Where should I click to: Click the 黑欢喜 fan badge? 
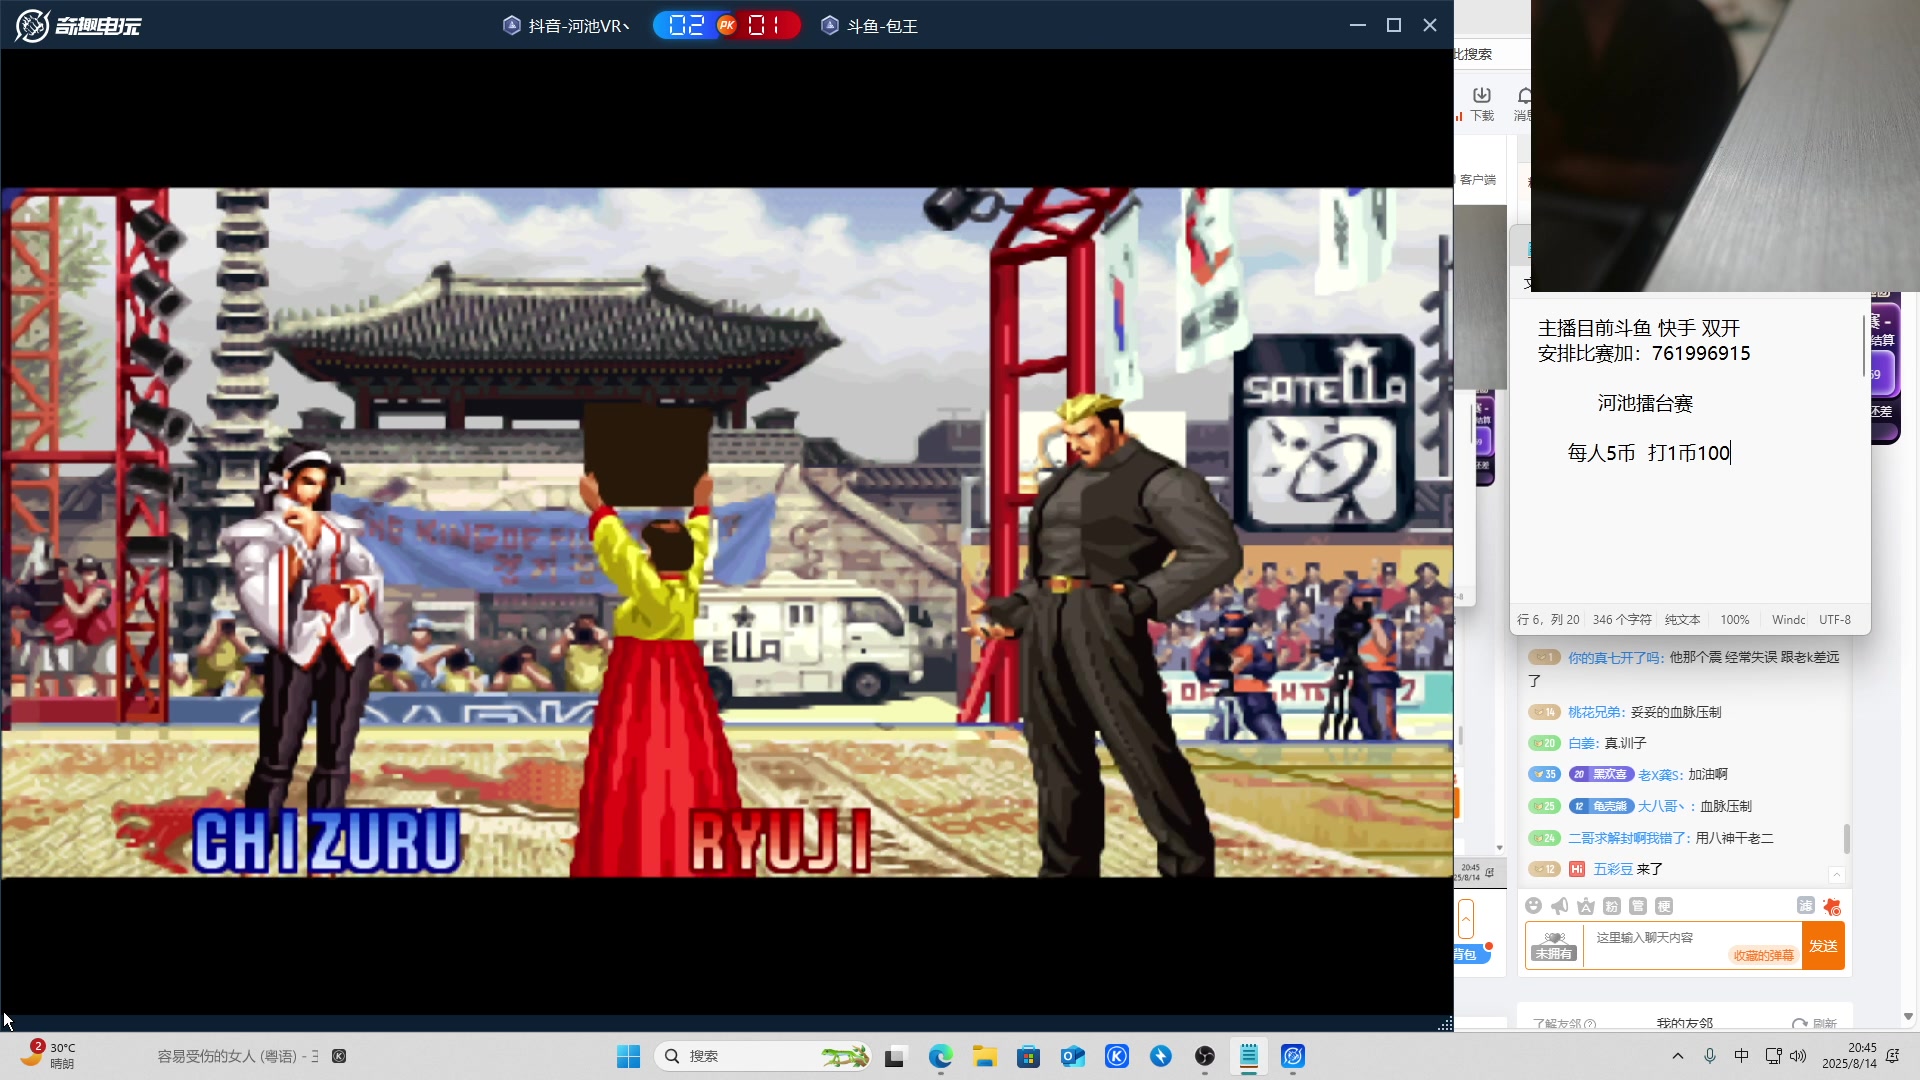[x=1601, y=774]
